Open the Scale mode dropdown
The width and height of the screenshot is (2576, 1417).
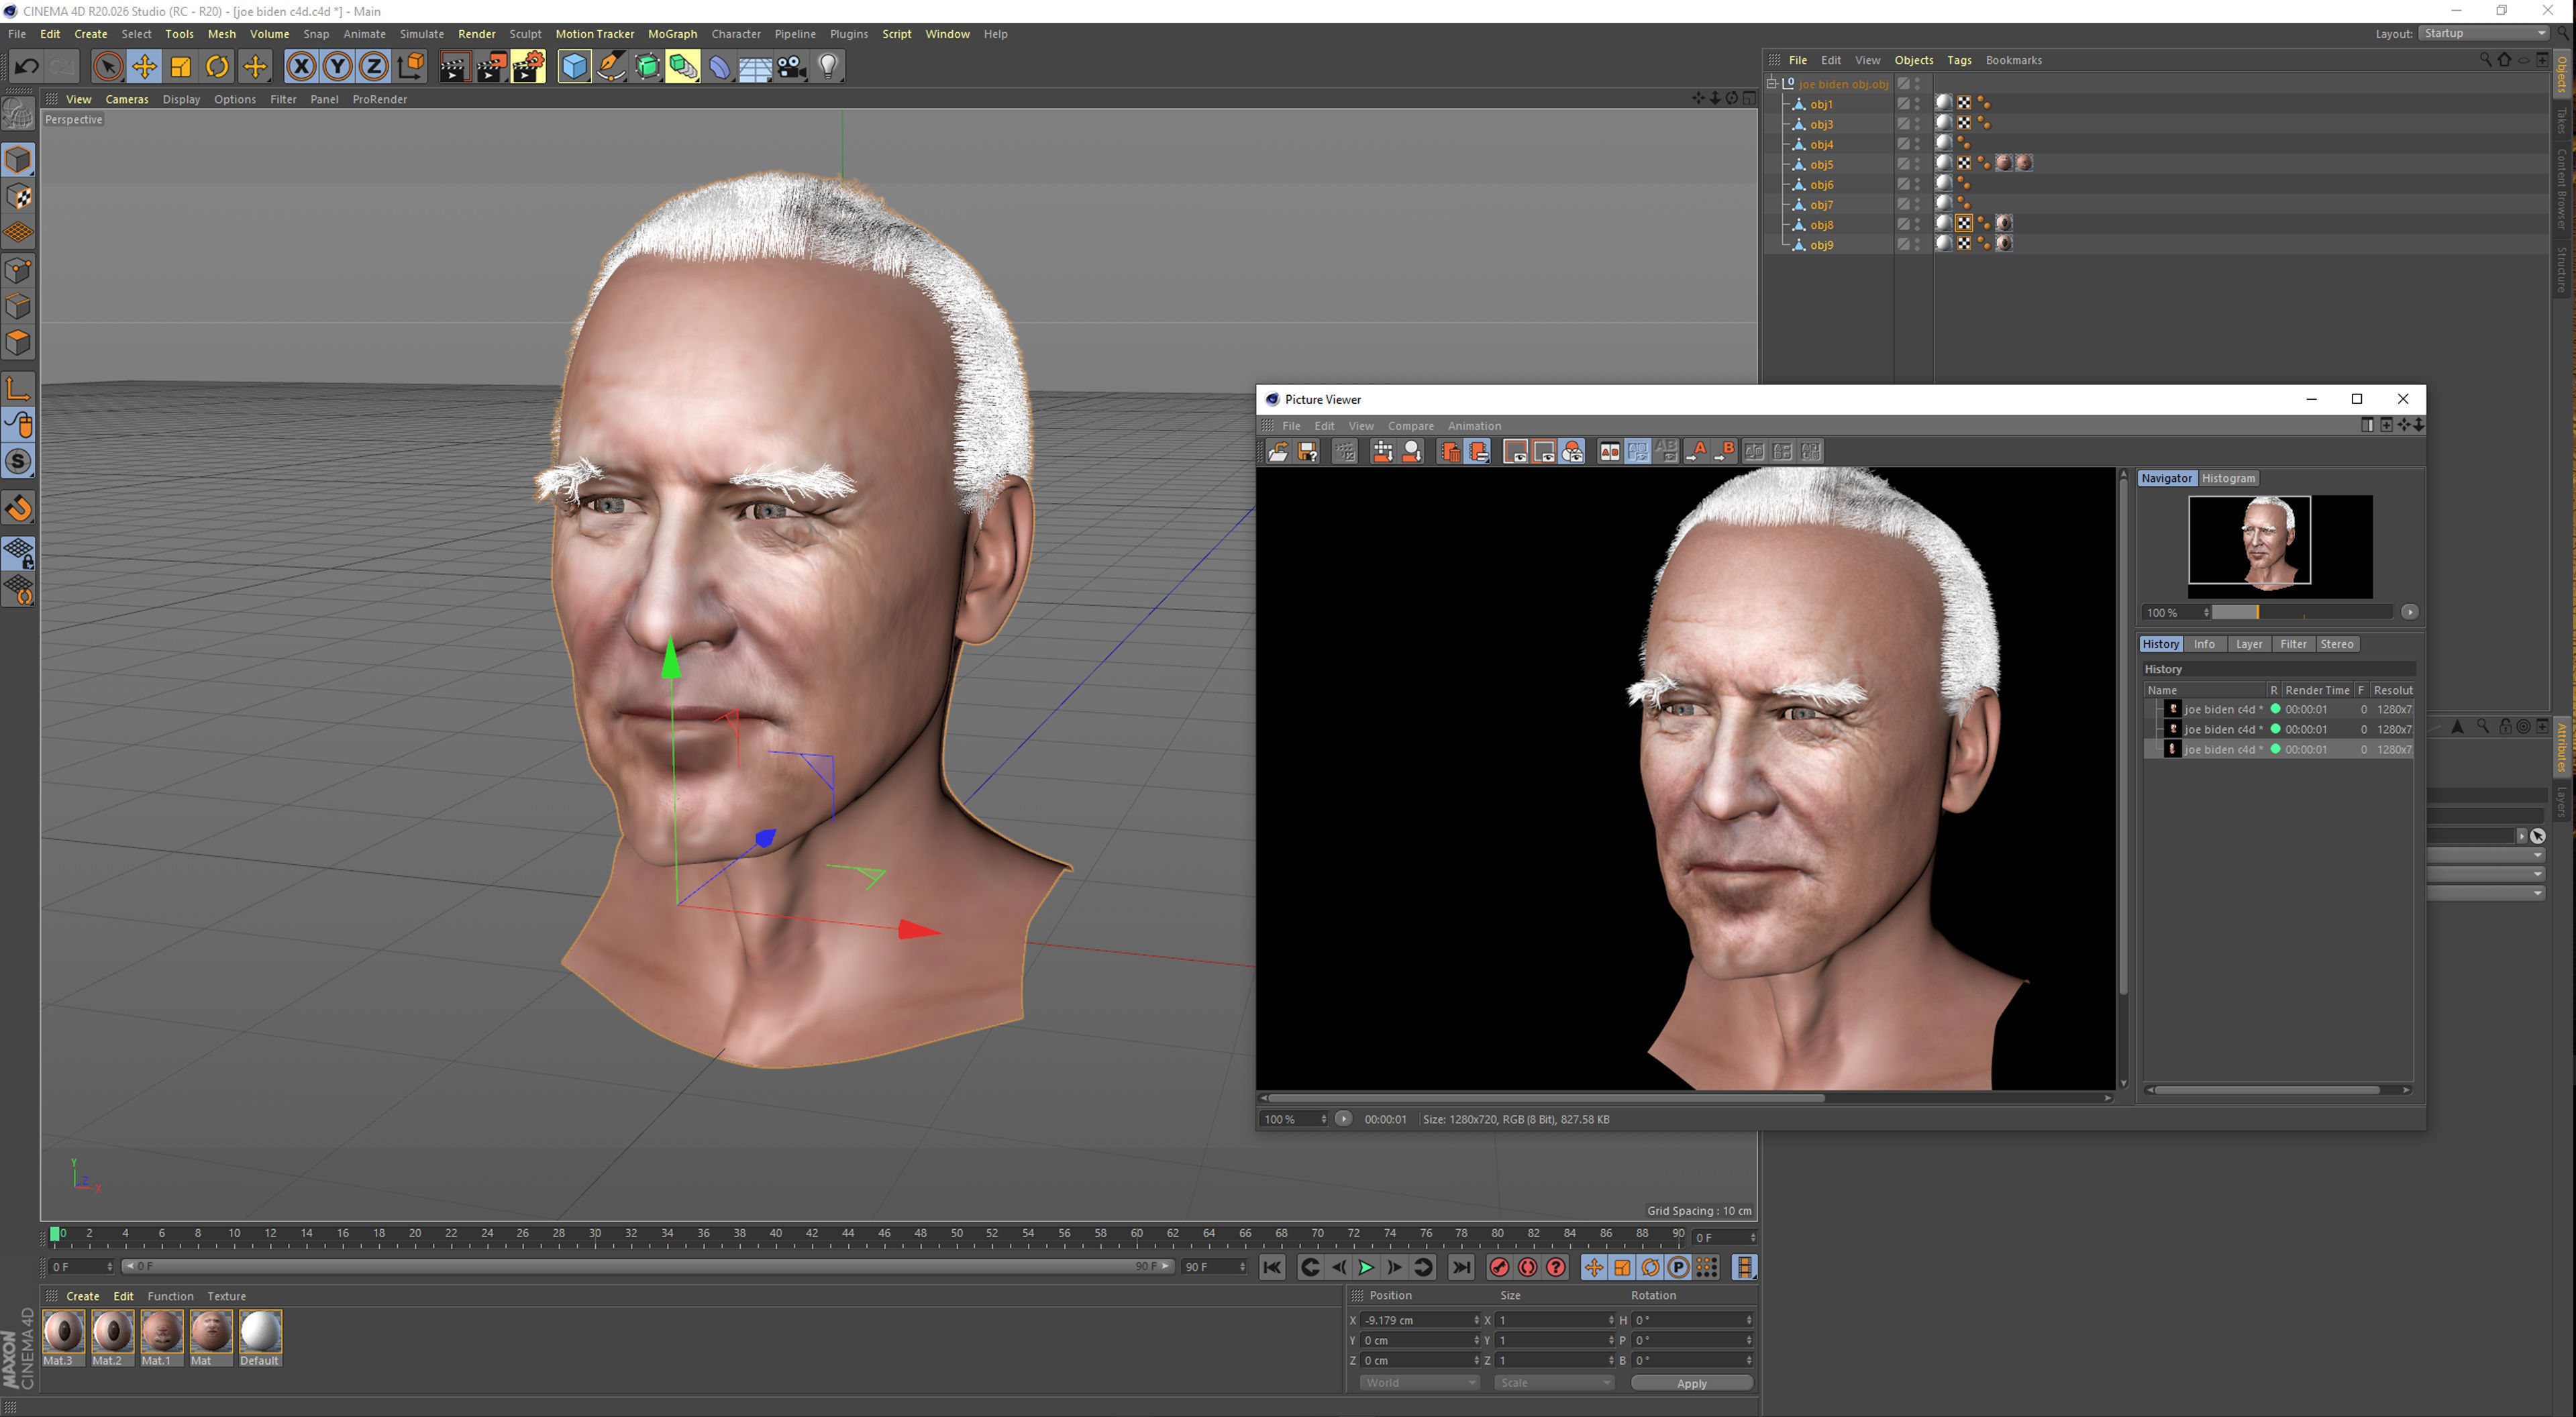click(1554, 1383)
